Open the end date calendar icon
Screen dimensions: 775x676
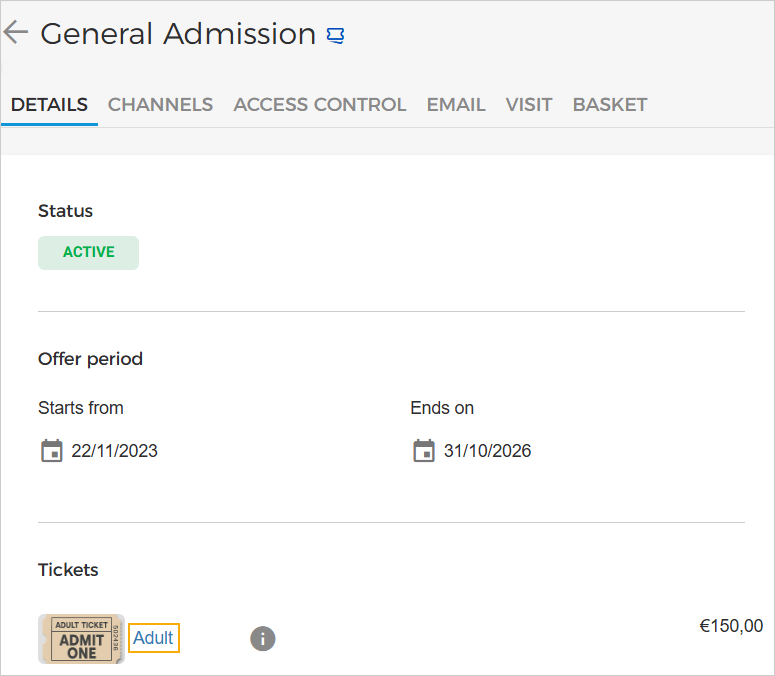point(424,451)
